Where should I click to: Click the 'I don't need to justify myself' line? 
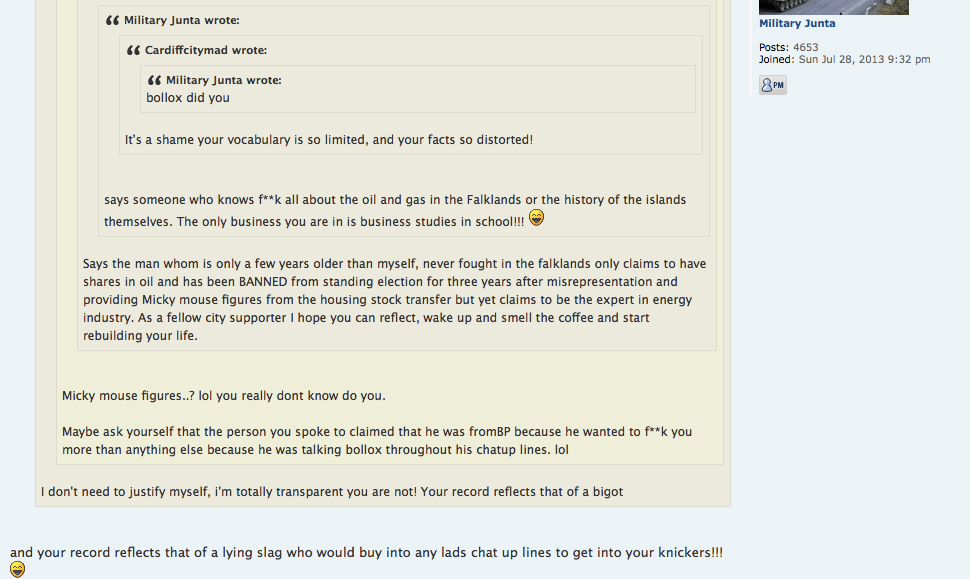tap(331, 492)
